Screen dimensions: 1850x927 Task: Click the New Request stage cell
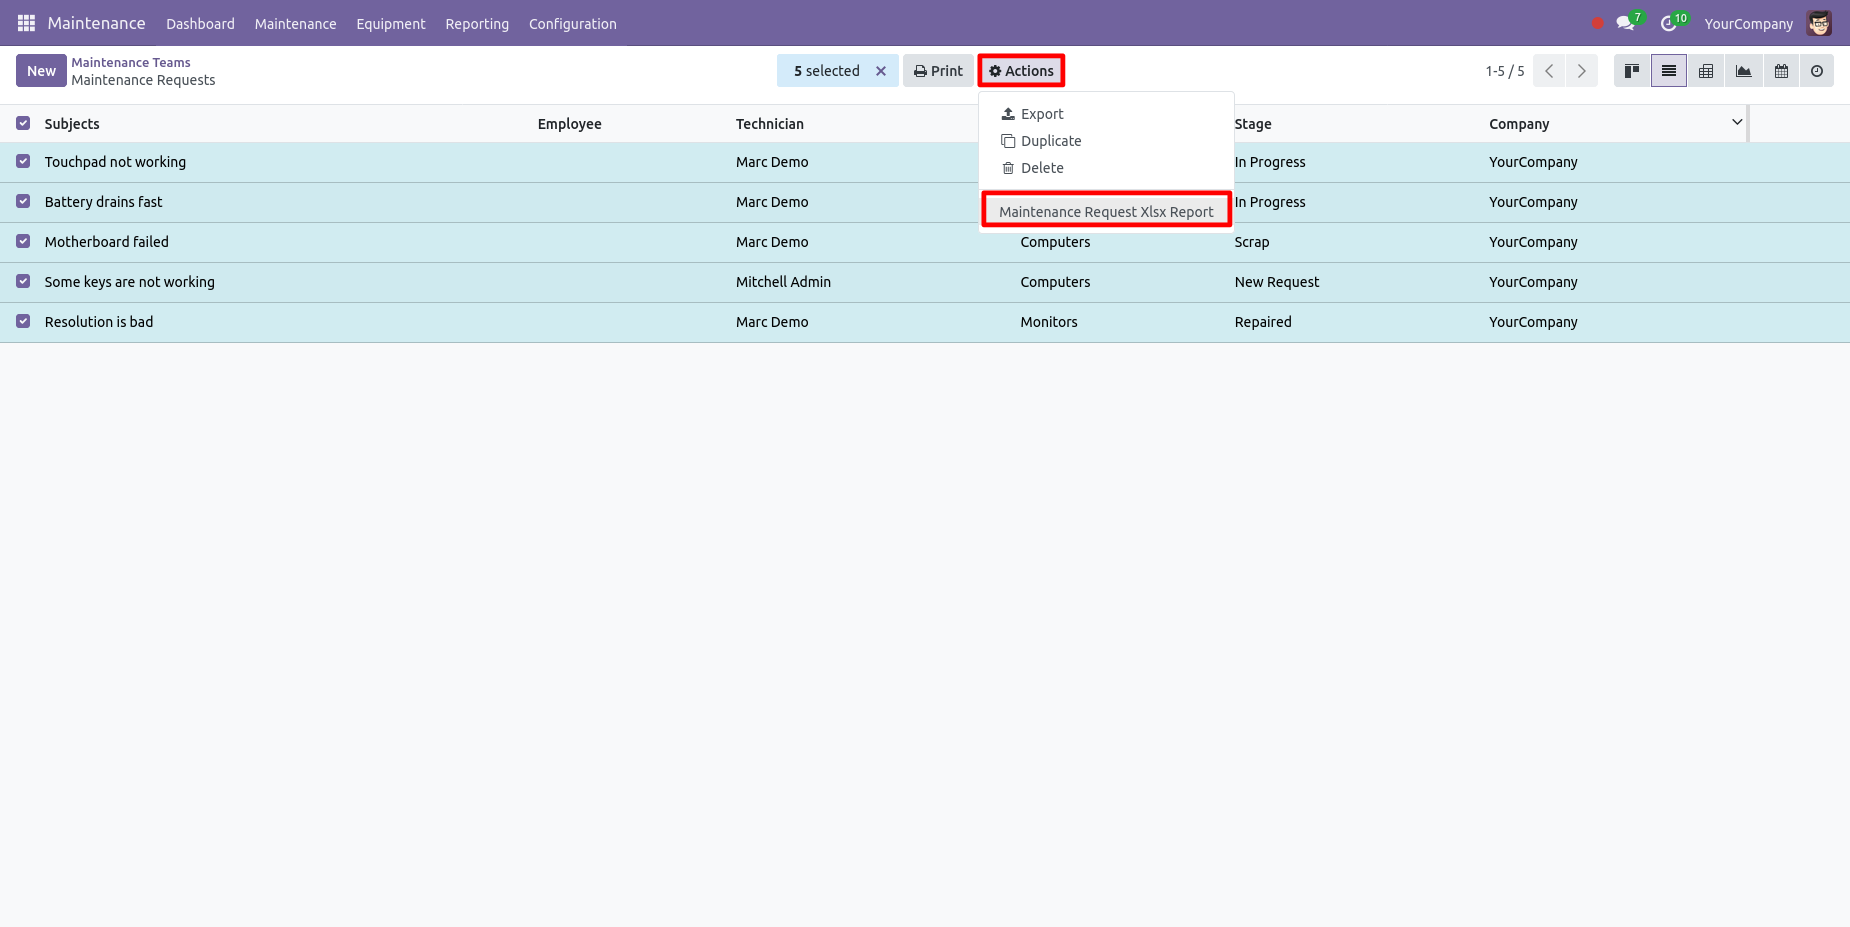tap(1276, 282)
